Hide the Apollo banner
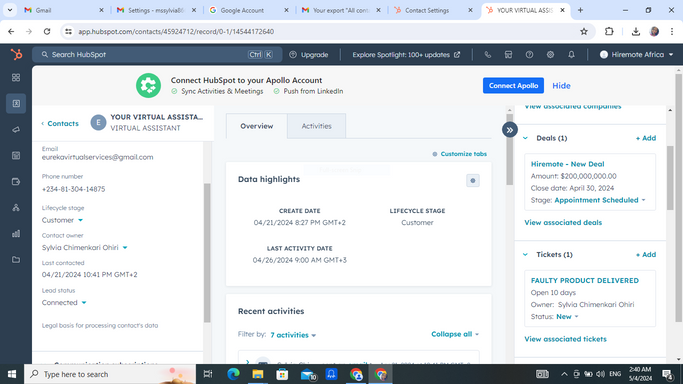 pyautogui.click(x=561, y=86)
